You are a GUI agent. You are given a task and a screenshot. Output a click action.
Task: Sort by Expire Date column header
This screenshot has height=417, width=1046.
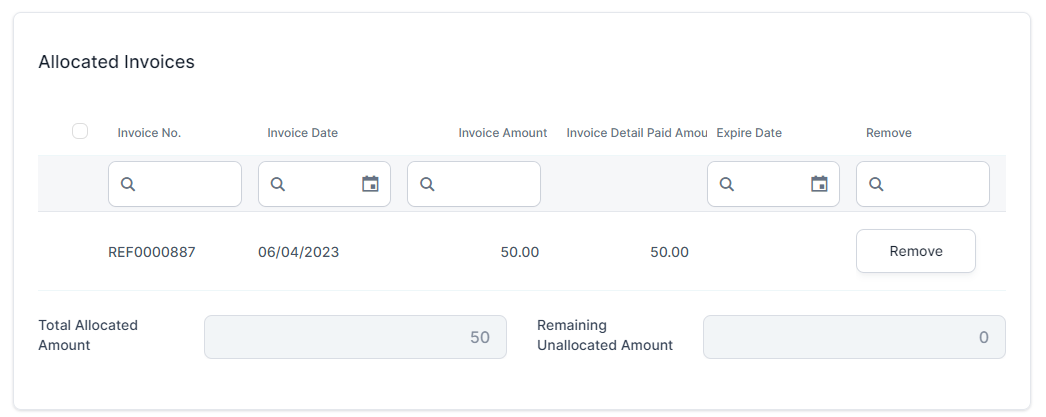[x=749, y=133]
